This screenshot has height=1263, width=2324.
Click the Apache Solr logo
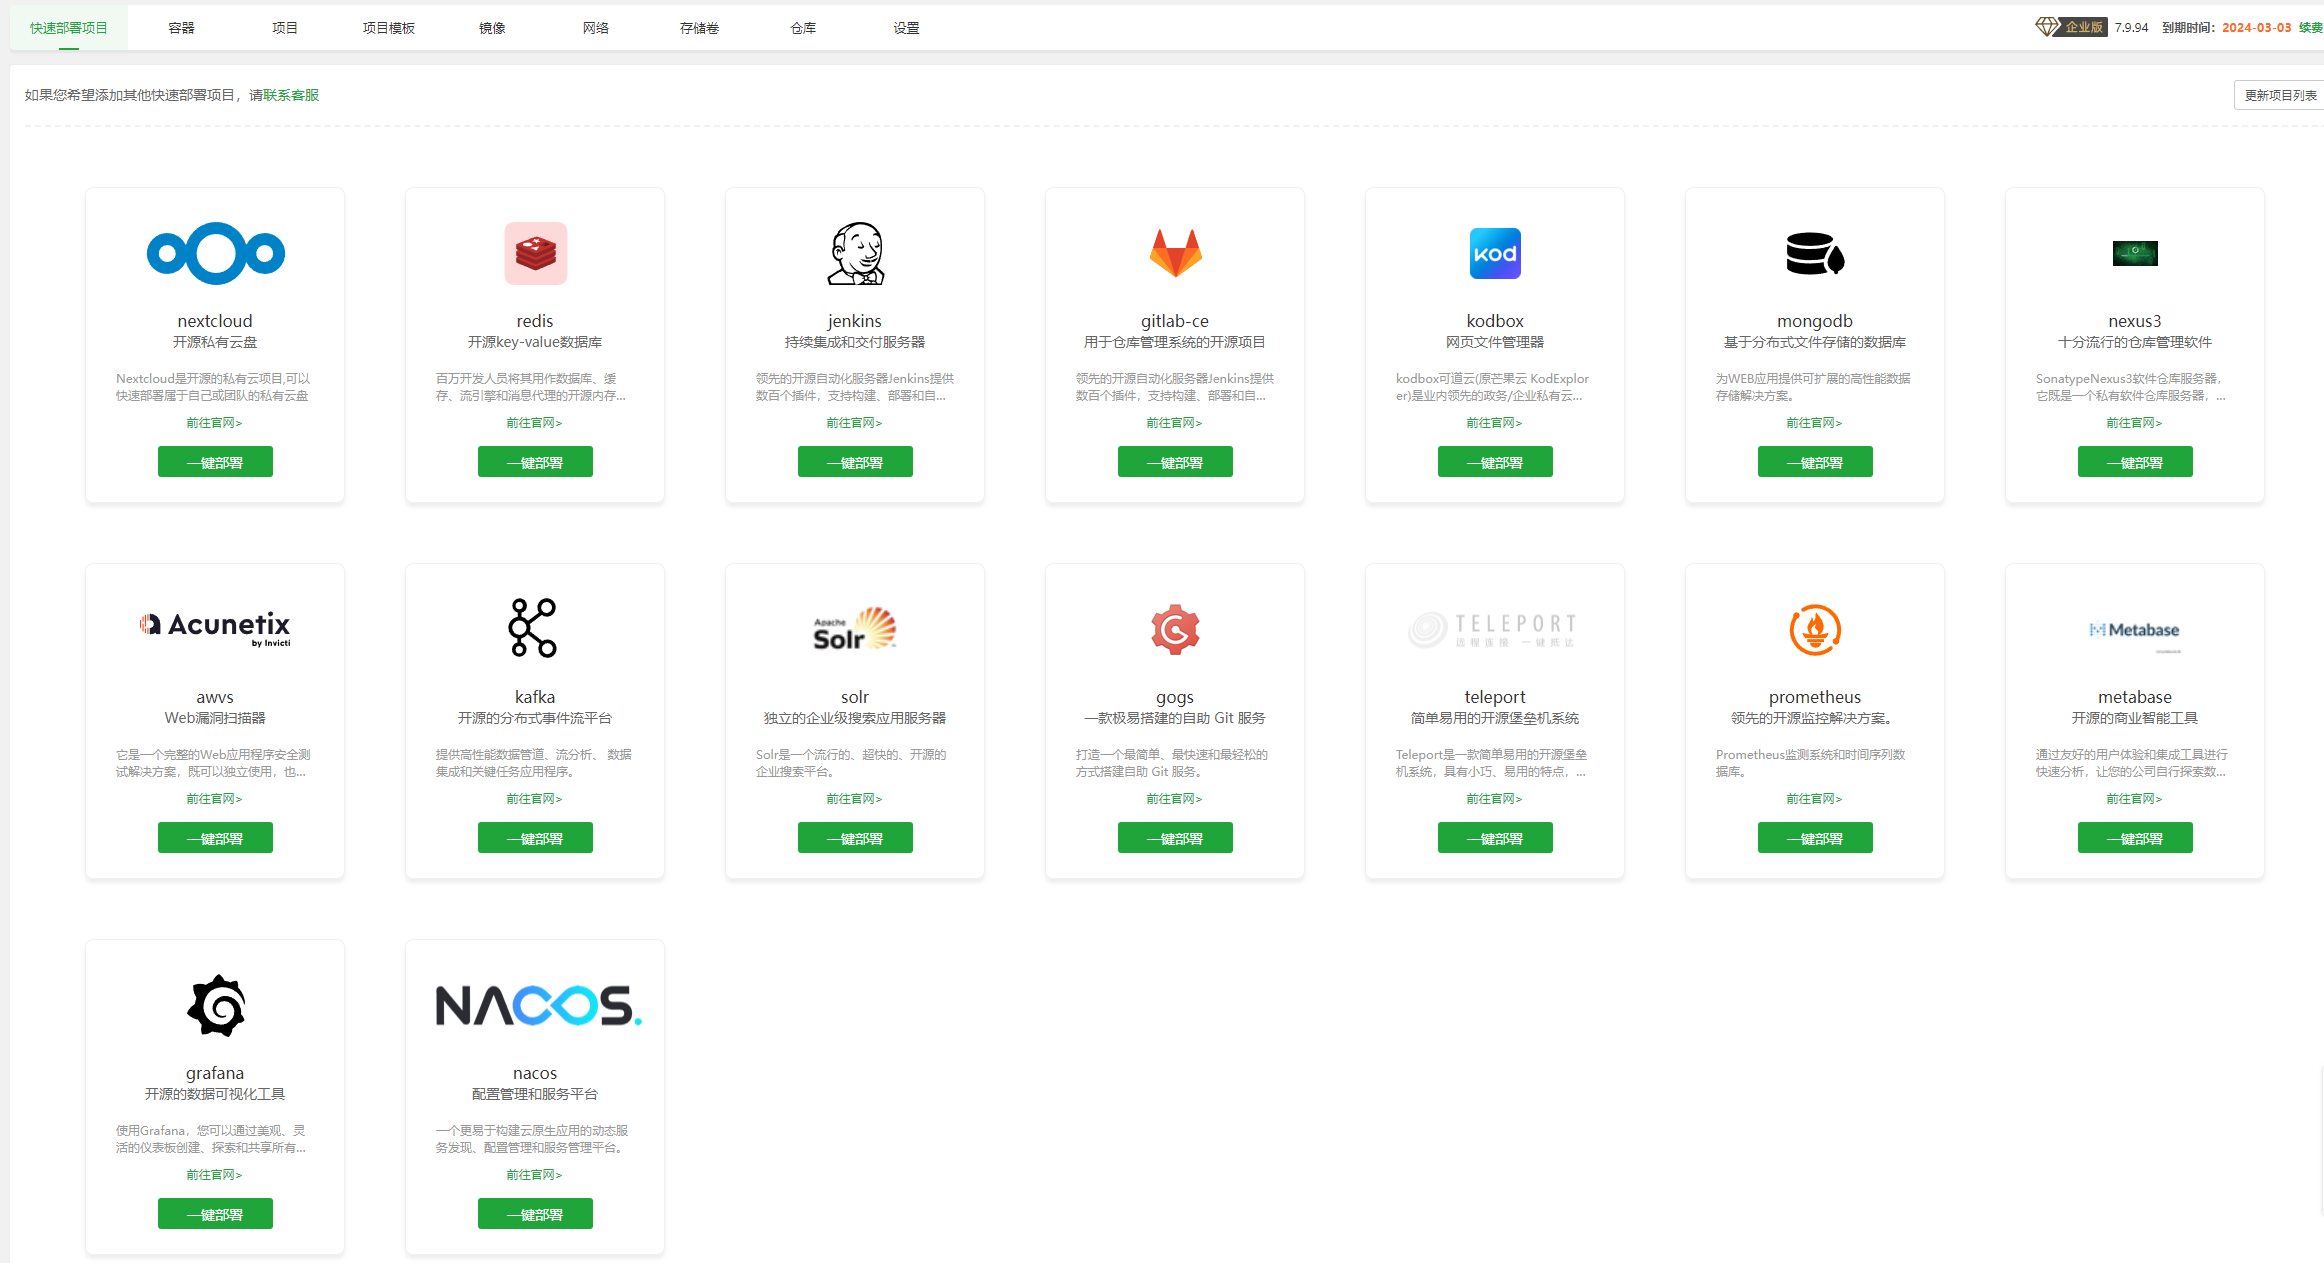pos(855,629)
